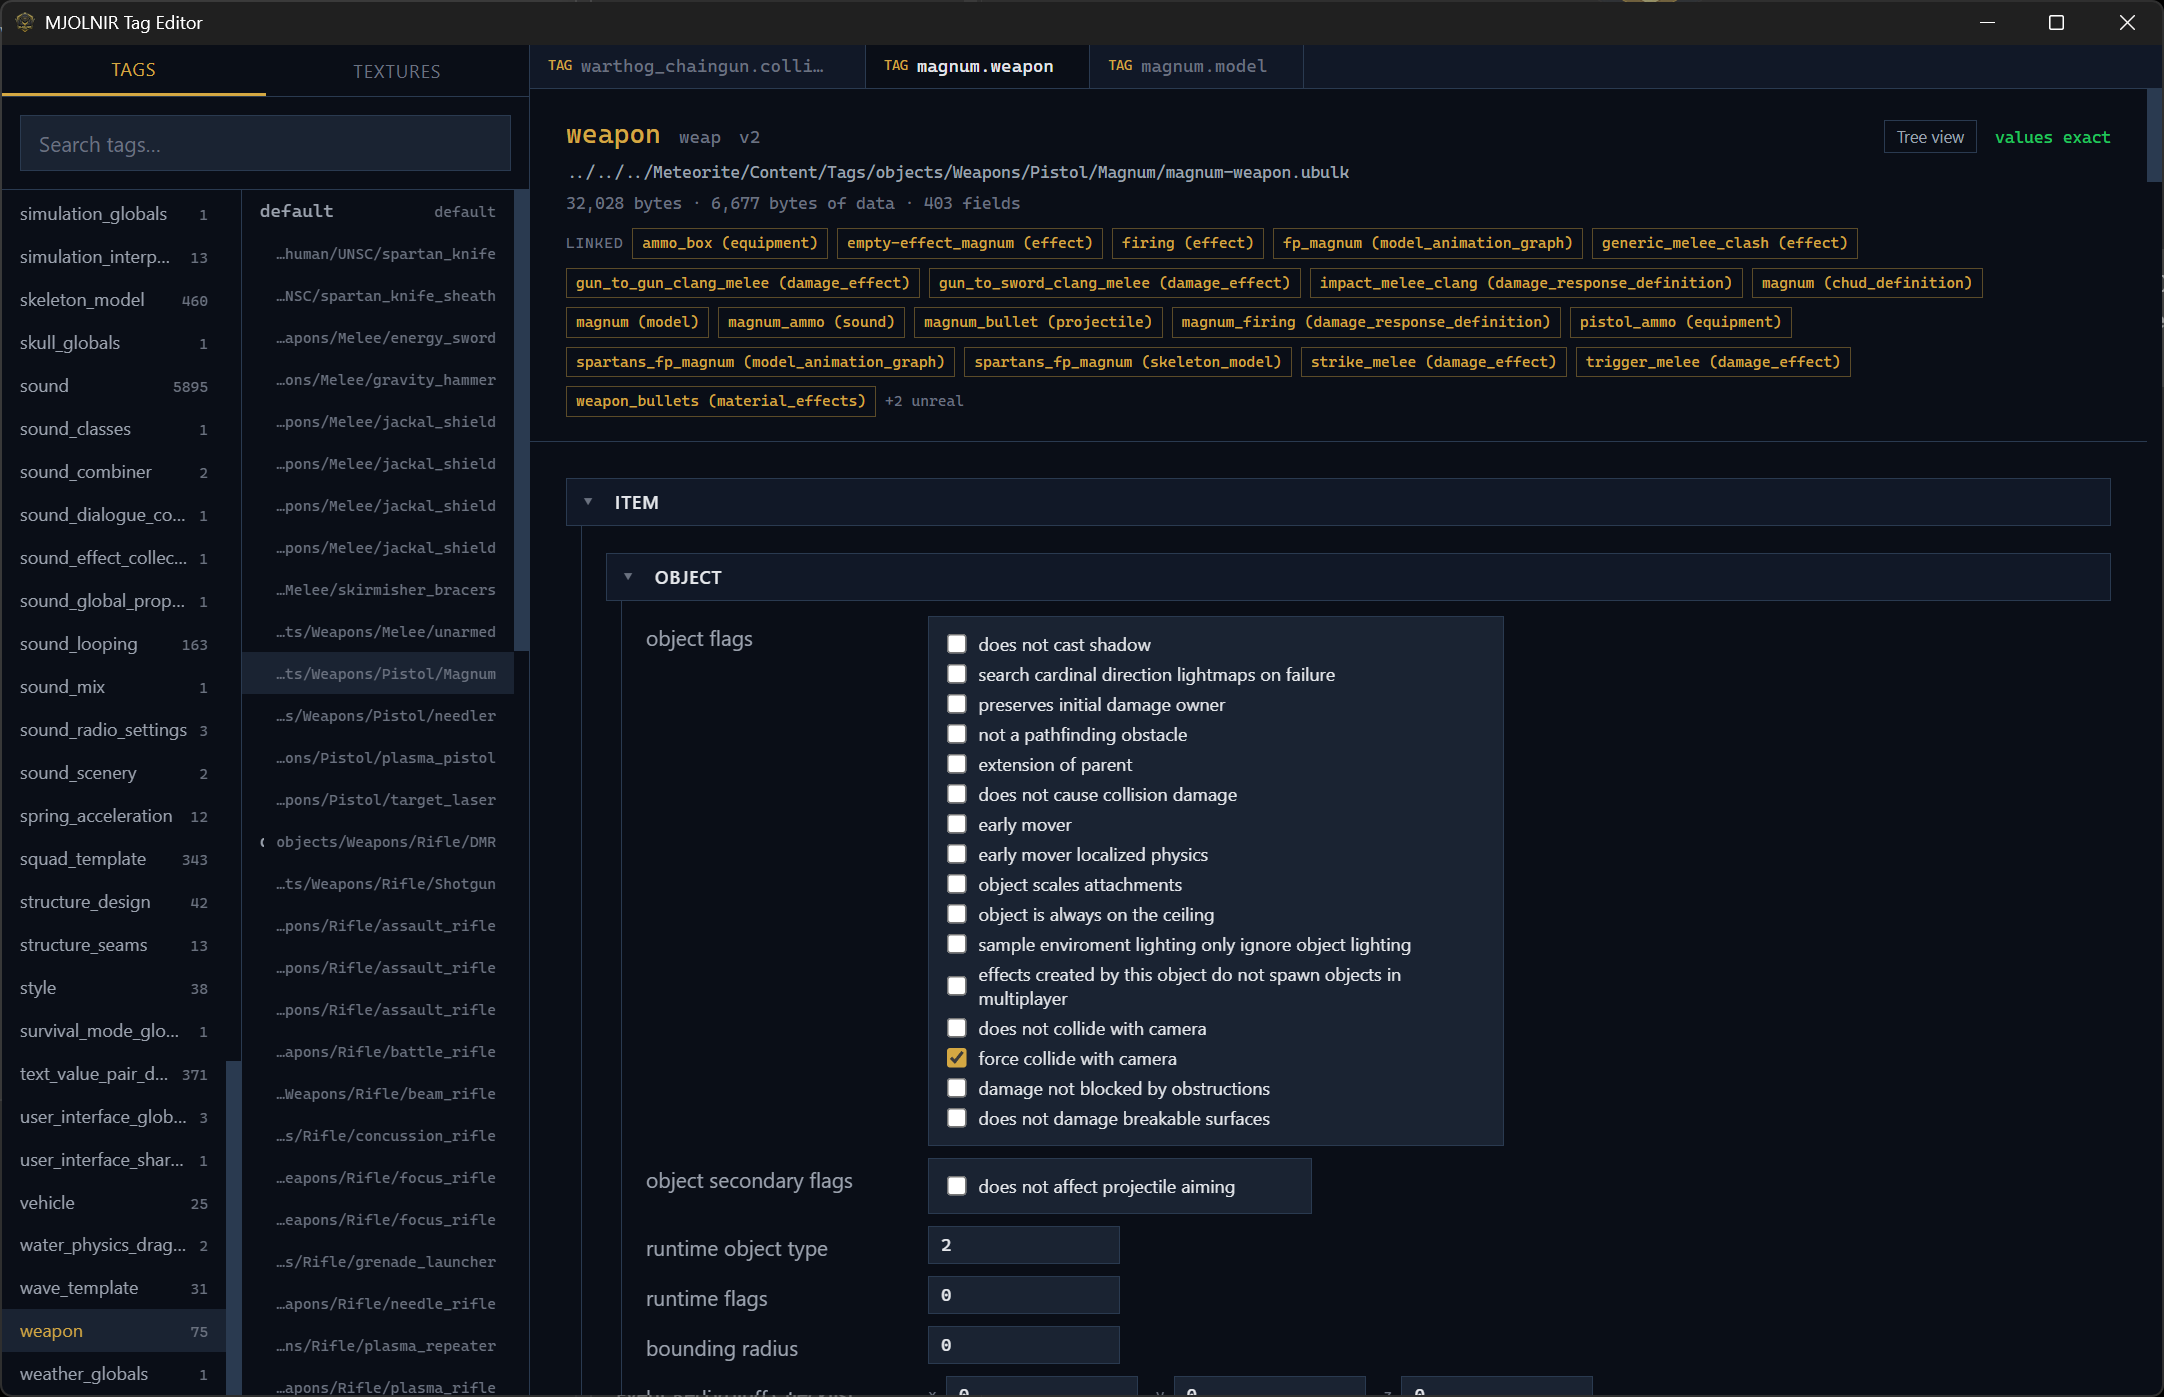Open linked tag pistol_ammo (equipment)
Viewport: 2164px width, 1397px height.
coord(1681,322)
